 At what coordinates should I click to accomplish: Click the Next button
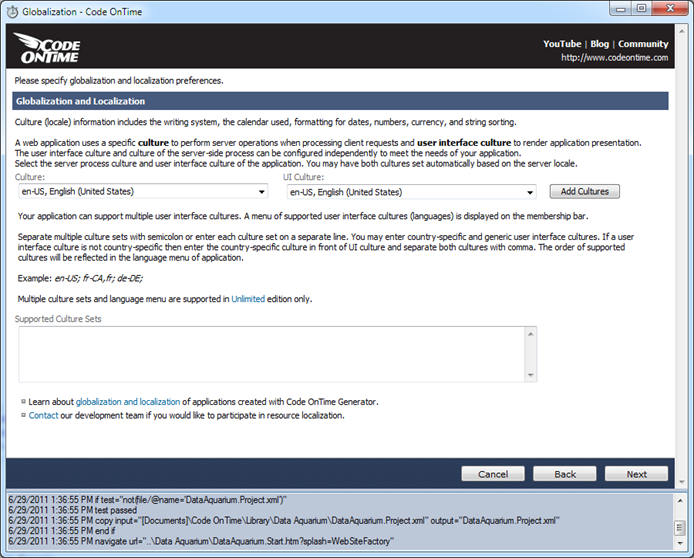click(636, 474)
